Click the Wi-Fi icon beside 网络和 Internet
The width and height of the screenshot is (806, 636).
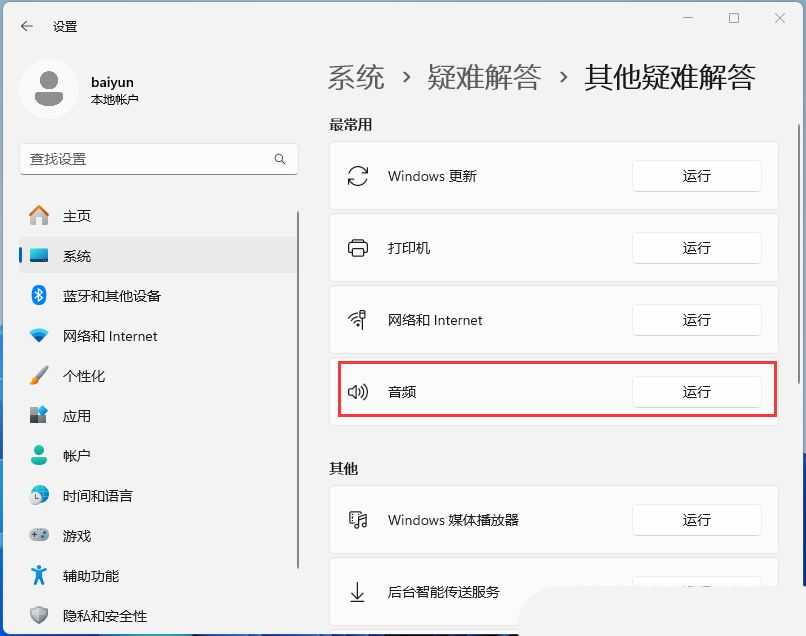tap(357, 320)
